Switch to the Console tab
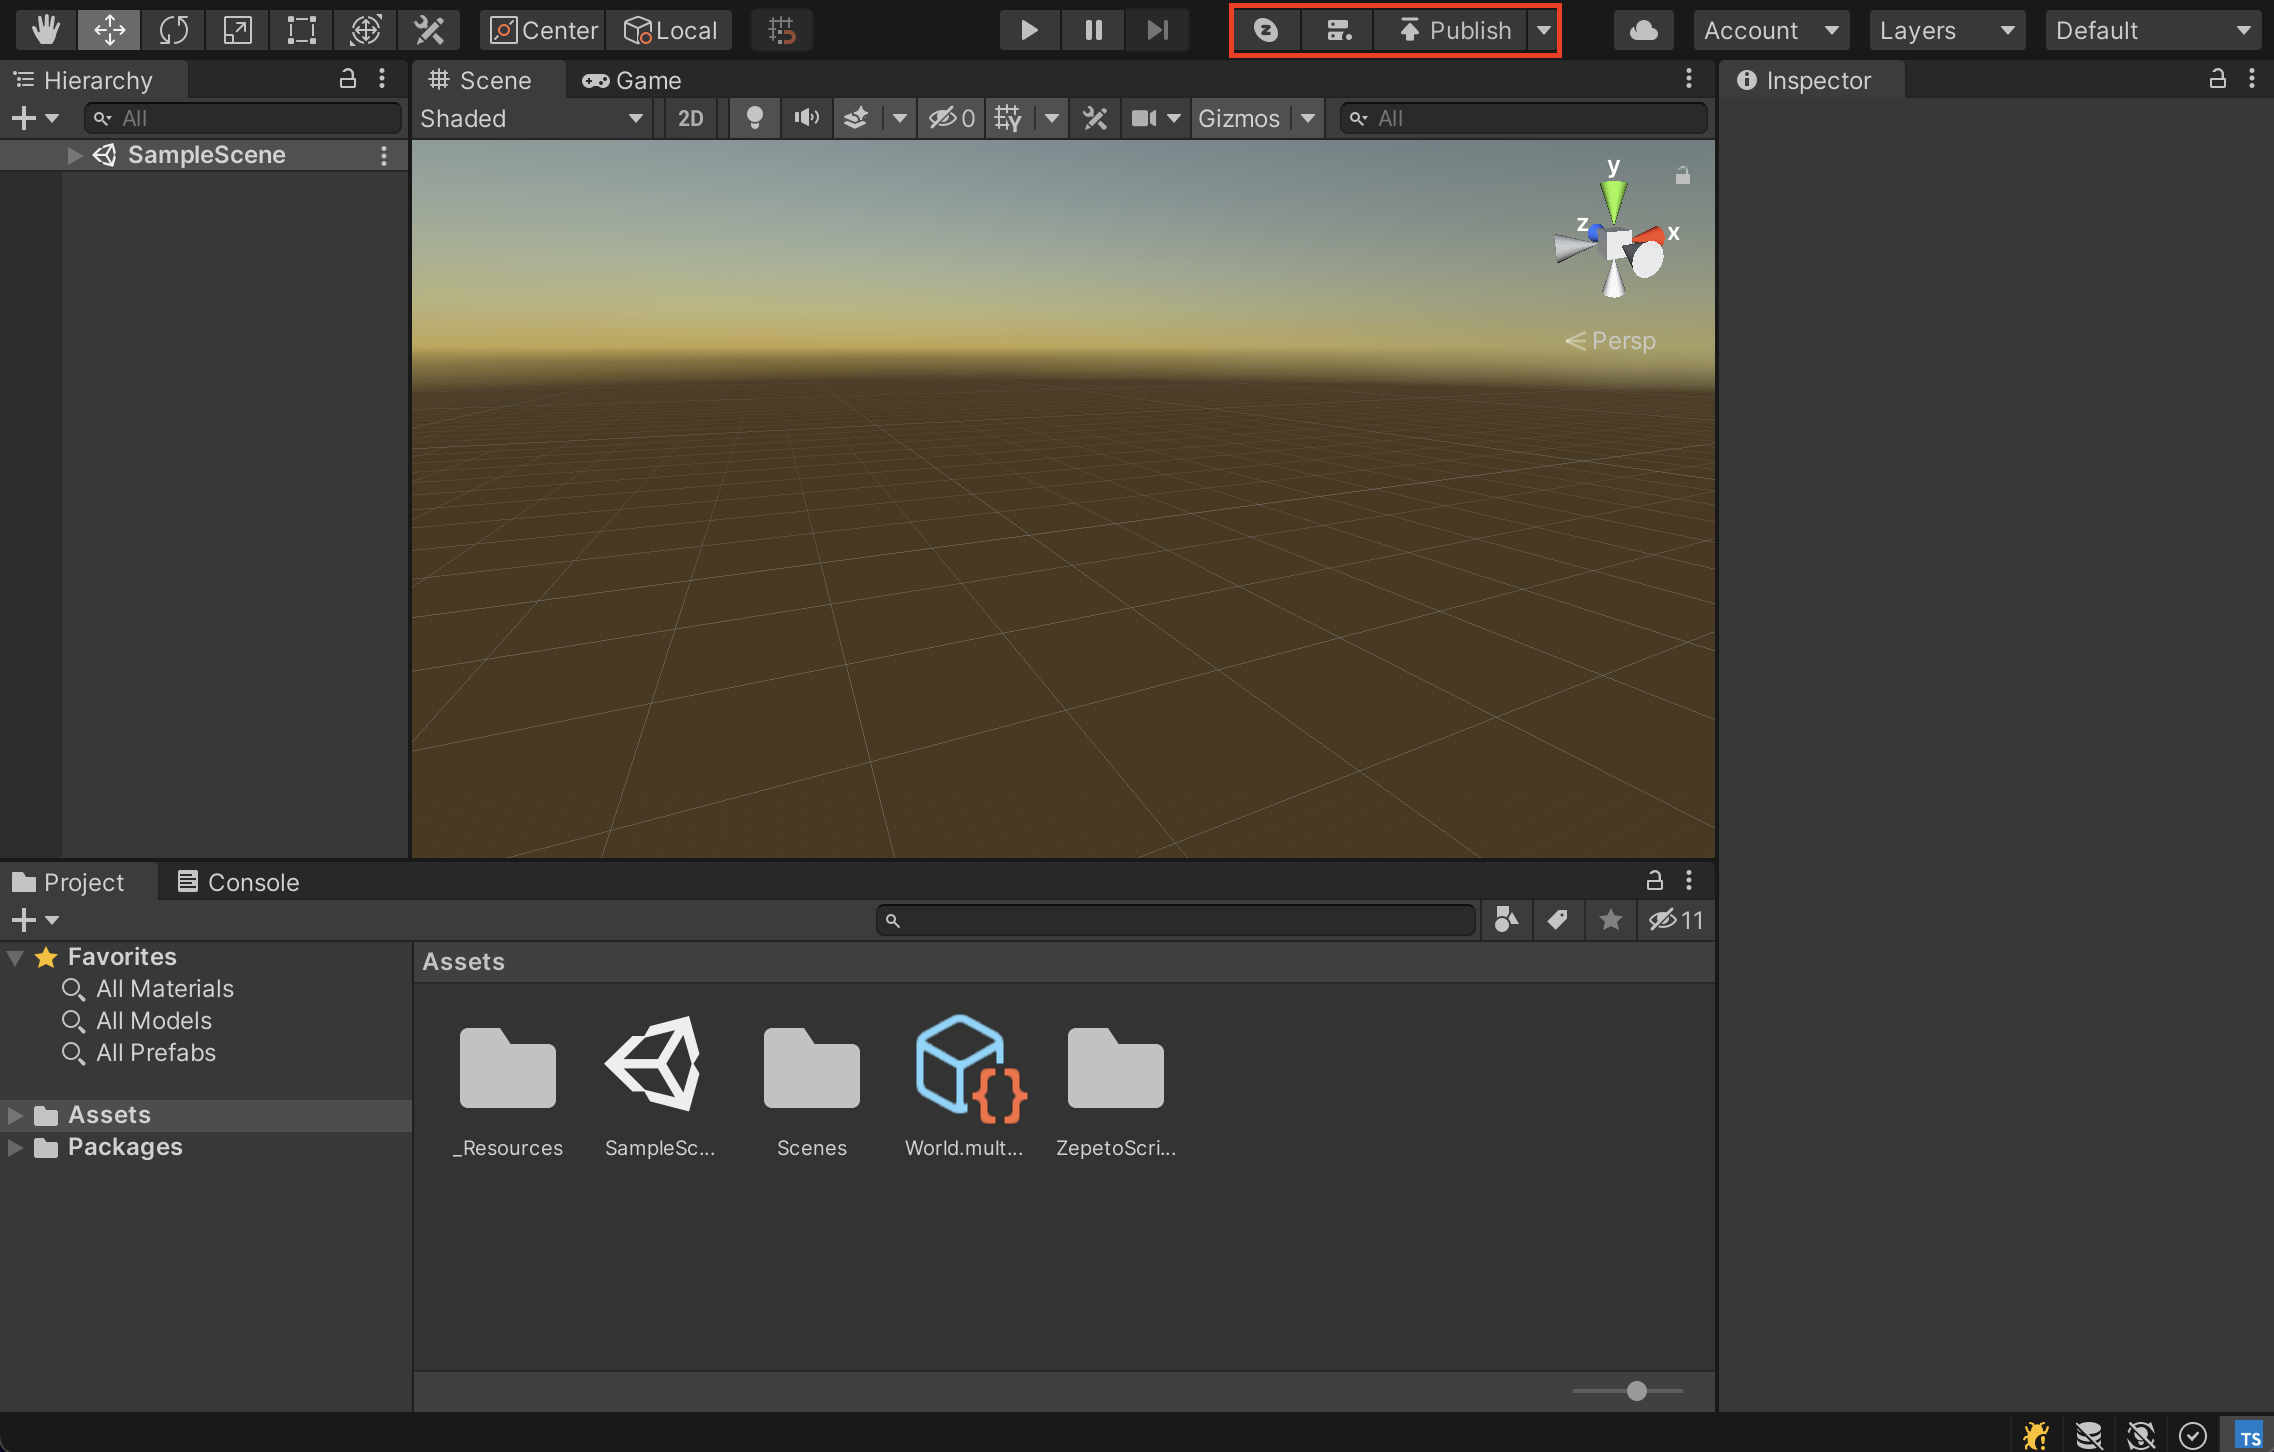Screen dimensions: 2274x1452 point(238,882)
